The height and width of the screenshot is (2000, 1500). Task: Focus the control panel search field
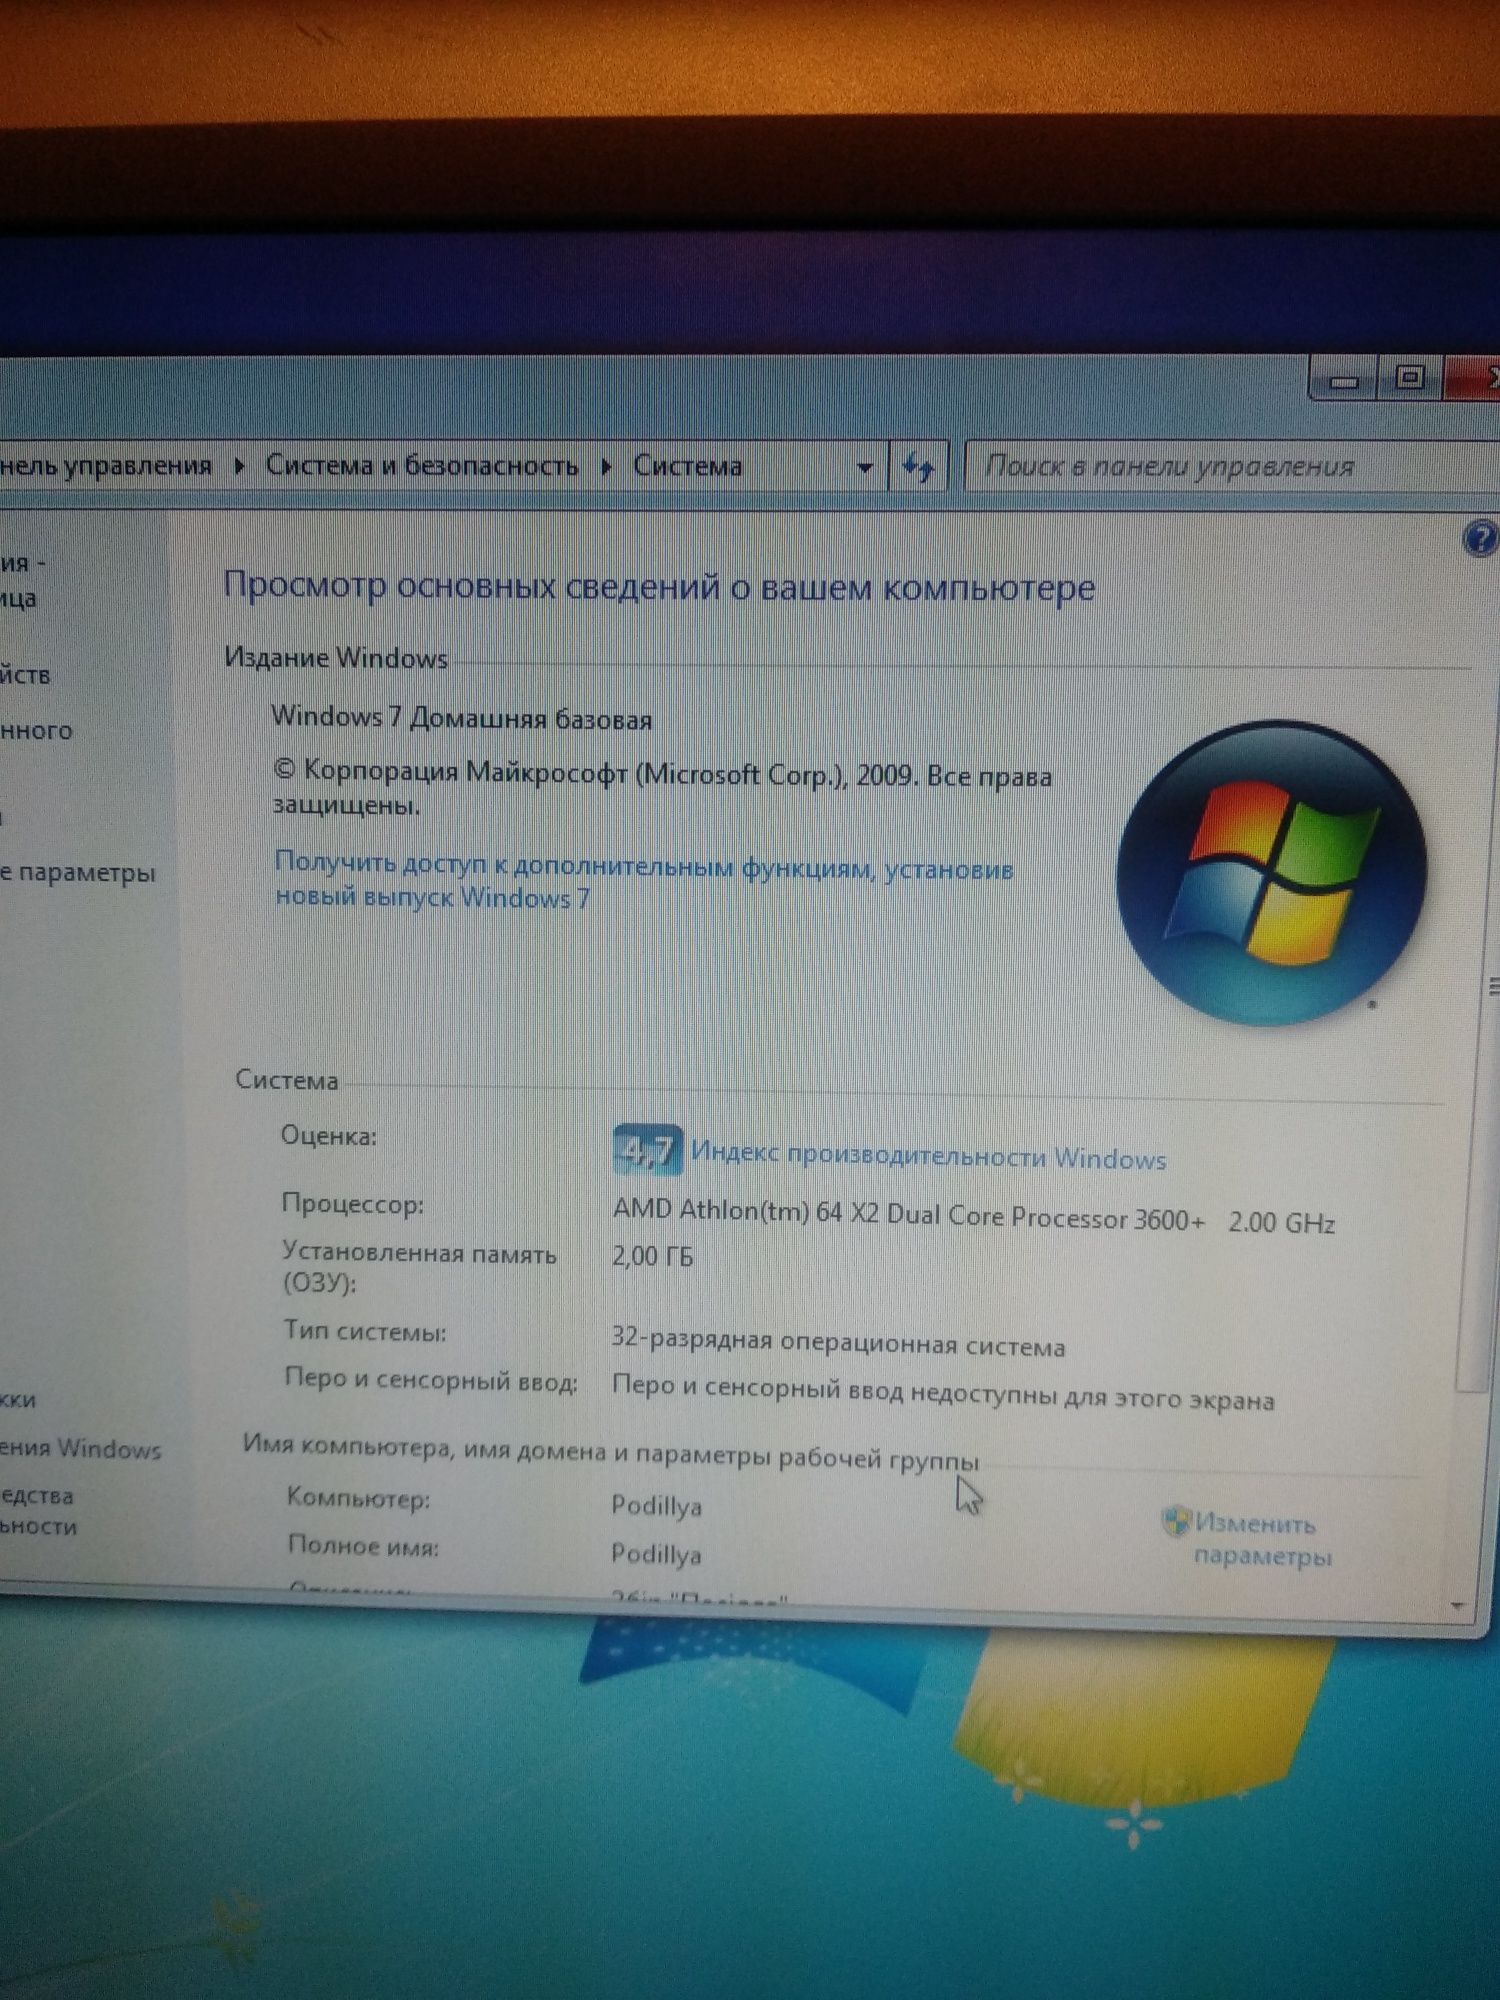pos(1232,466)
